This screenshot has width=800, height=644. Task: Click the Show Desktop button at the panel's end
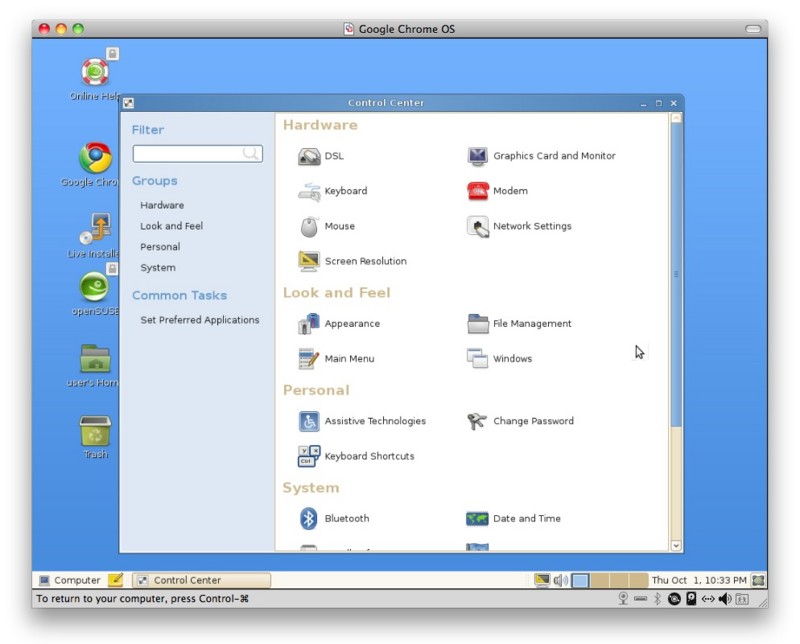pyautogui.click(x=758, y=580)
